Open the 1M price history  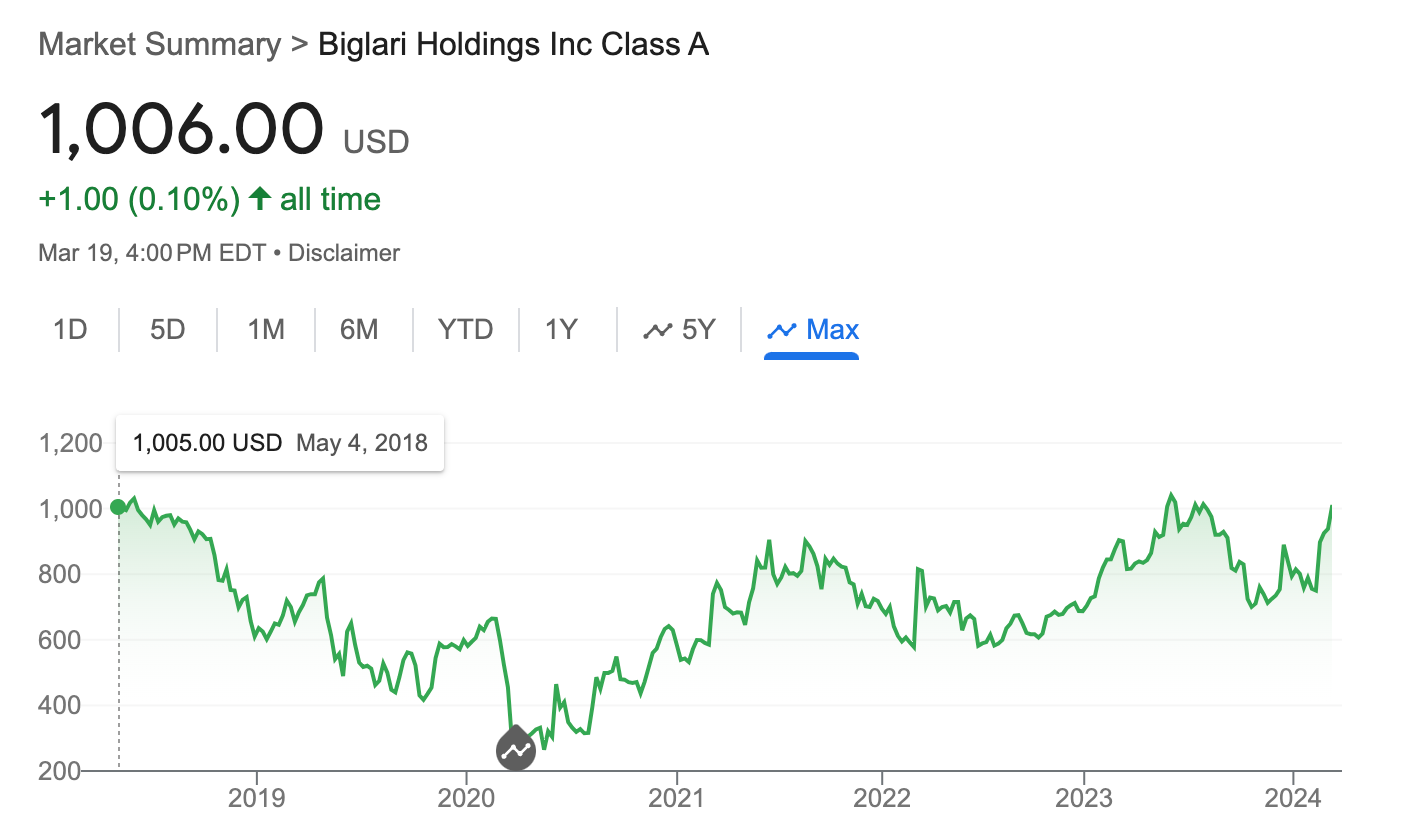tap(265, 328)
